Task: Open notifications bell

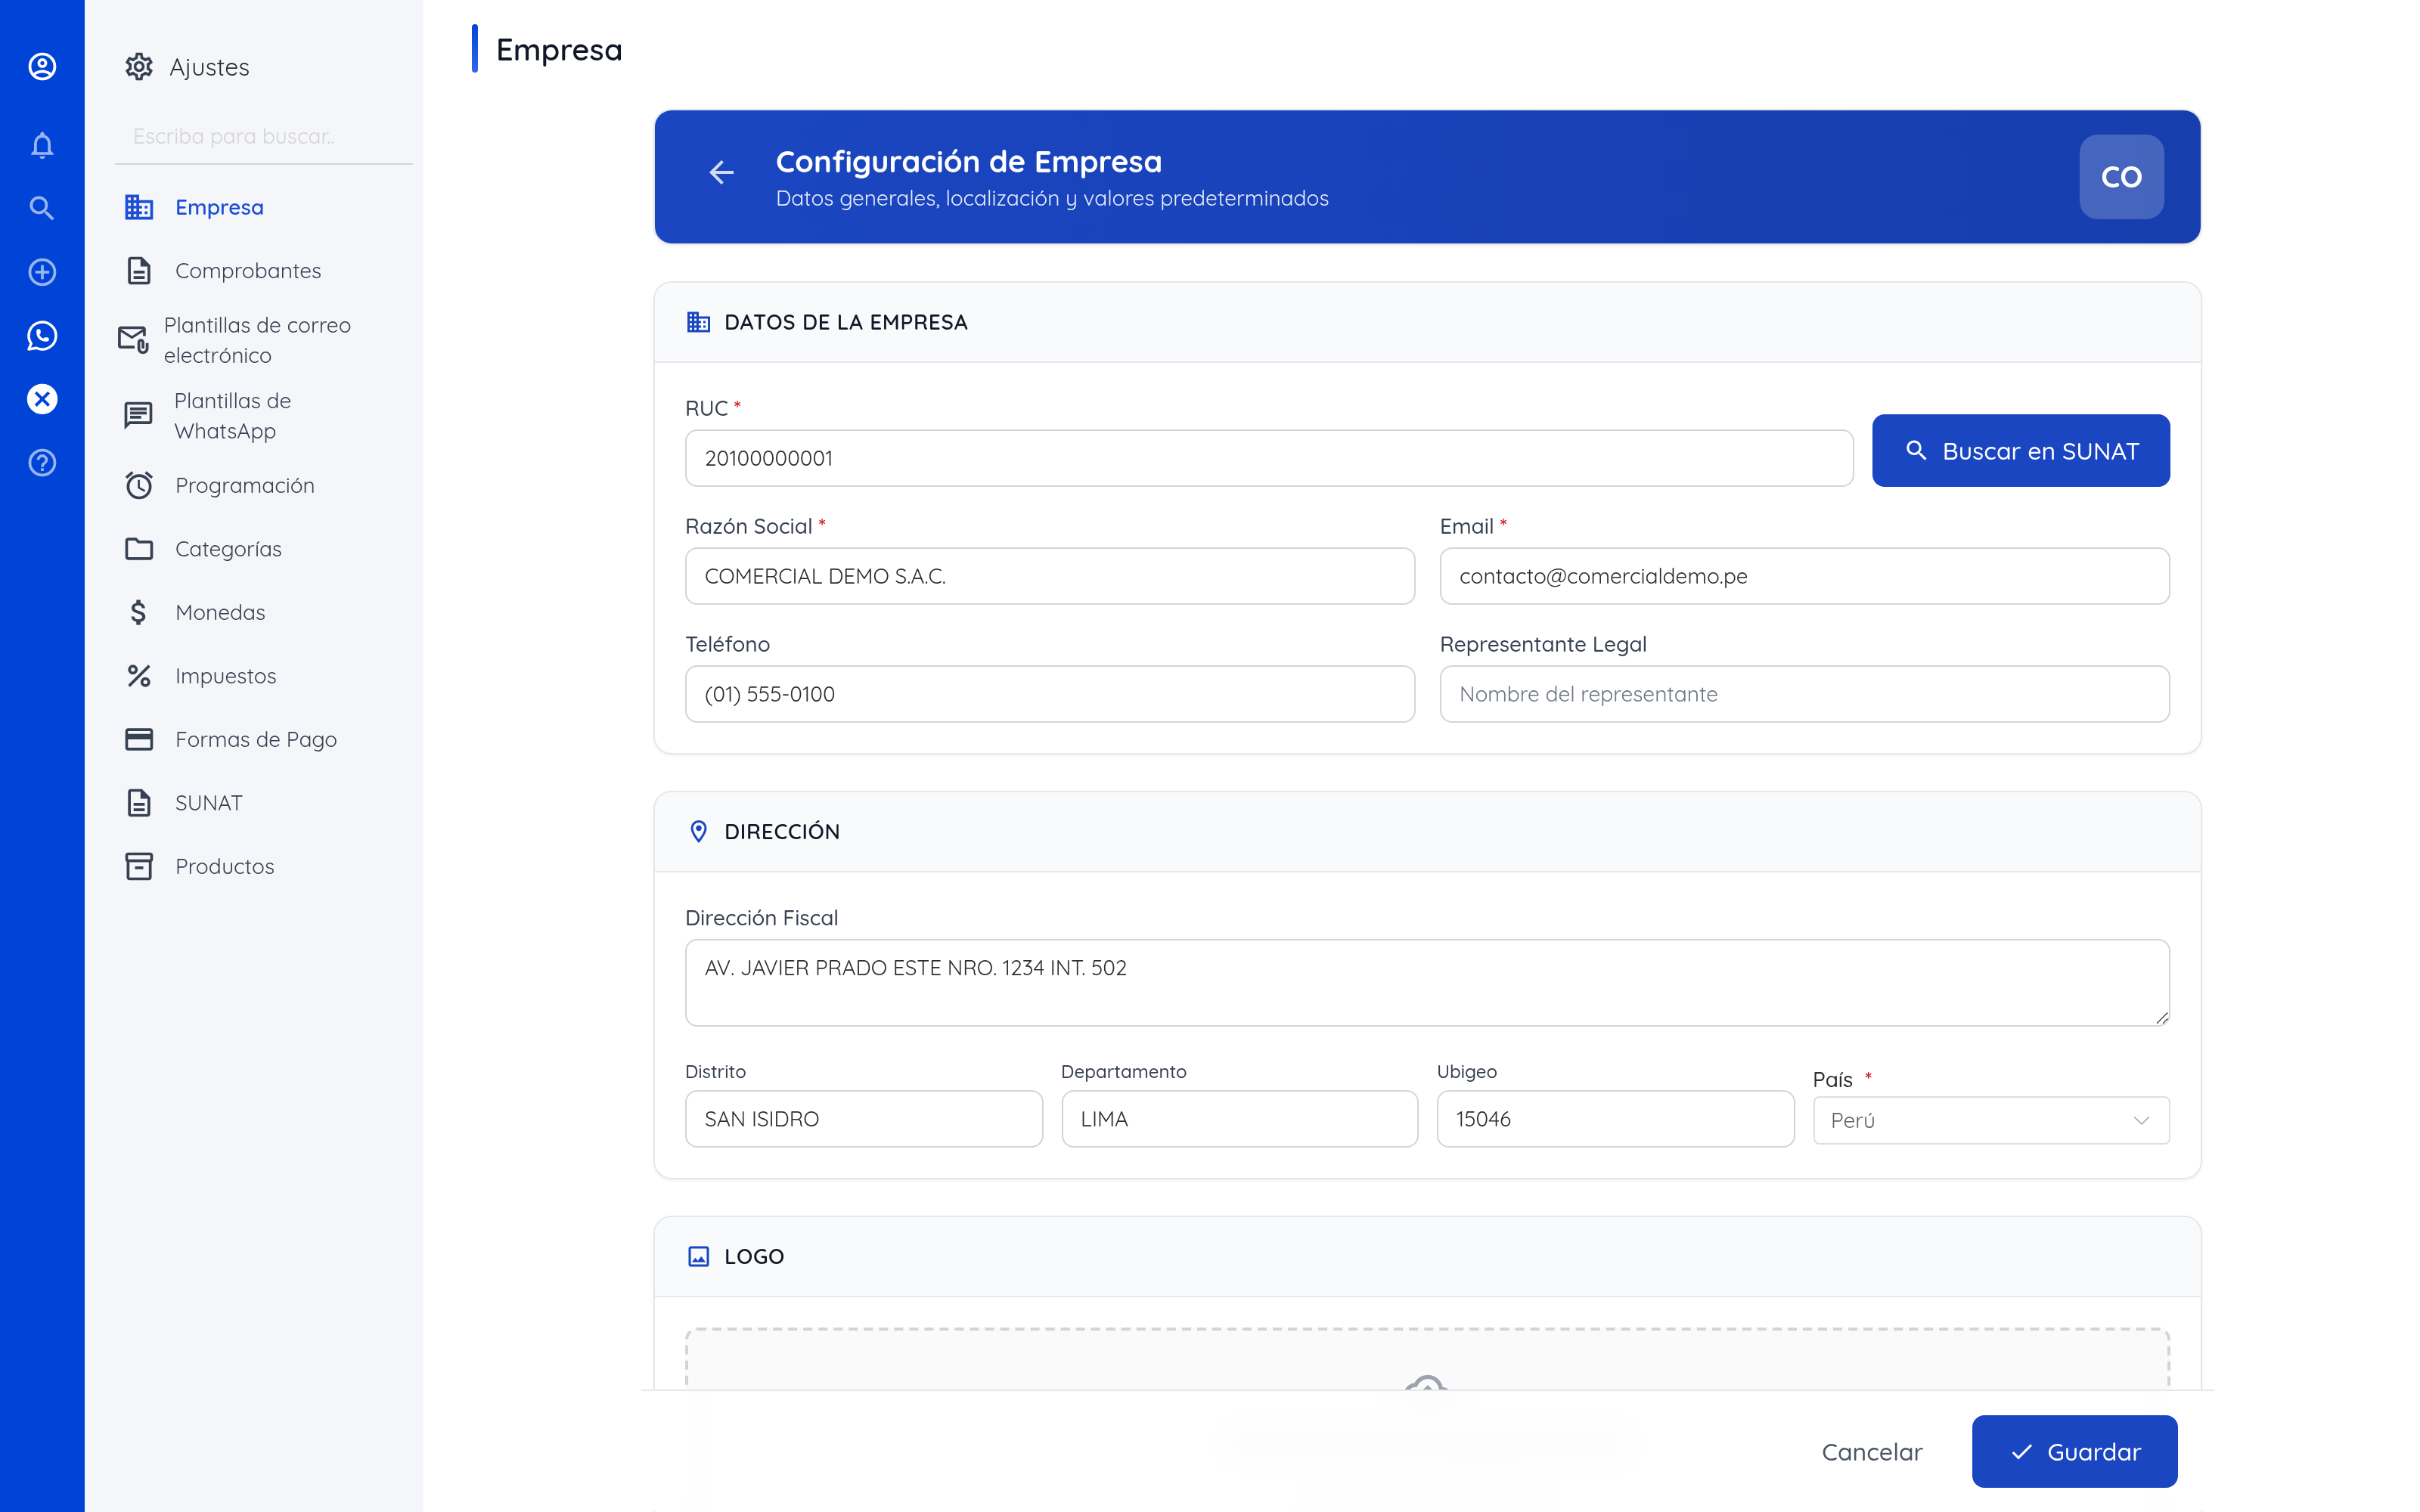Action: coord(42,146)
